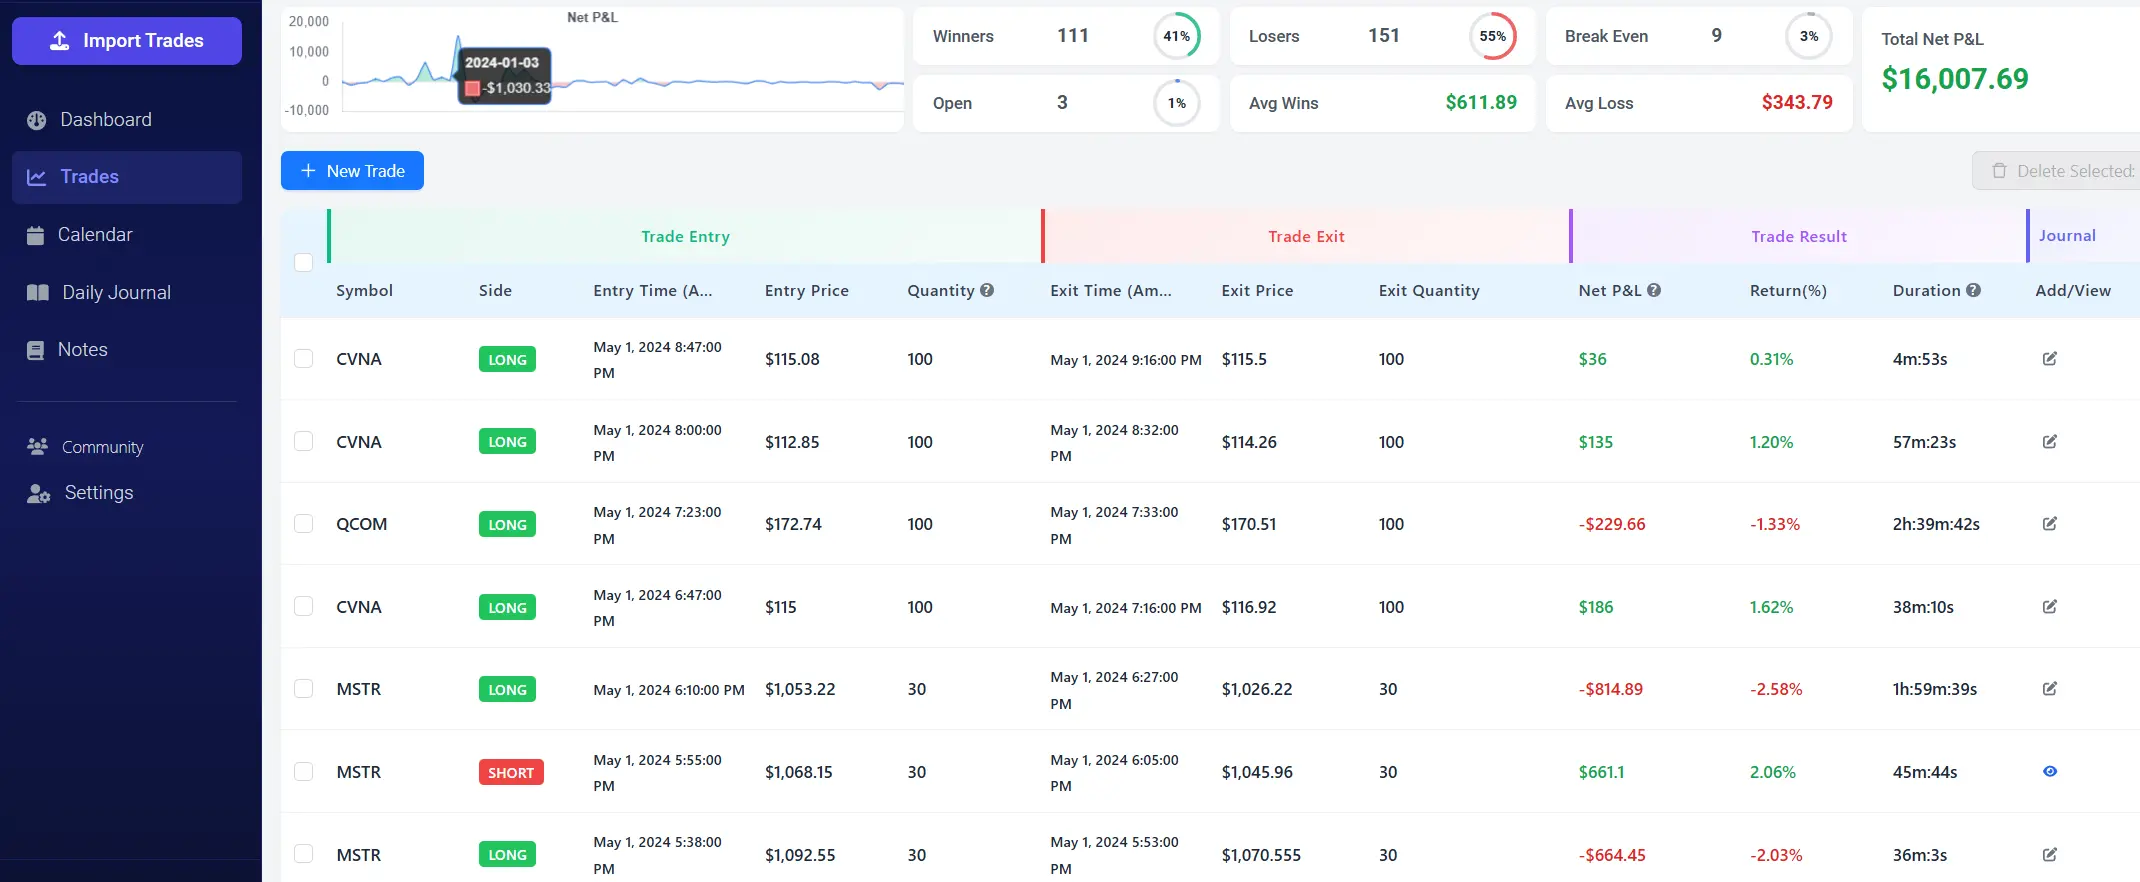Check the MSTR short trade checkbox

(304, 772)
